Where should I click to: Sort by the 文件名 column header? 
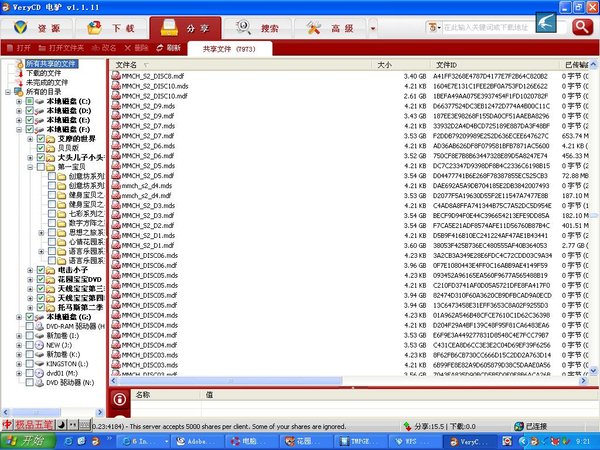coord(241,65)
